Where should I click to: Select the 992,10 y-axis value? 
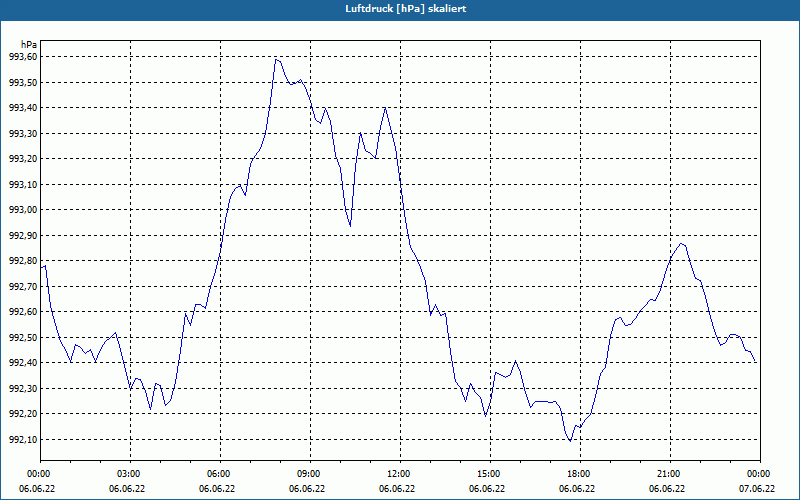[x=23, y=439]
